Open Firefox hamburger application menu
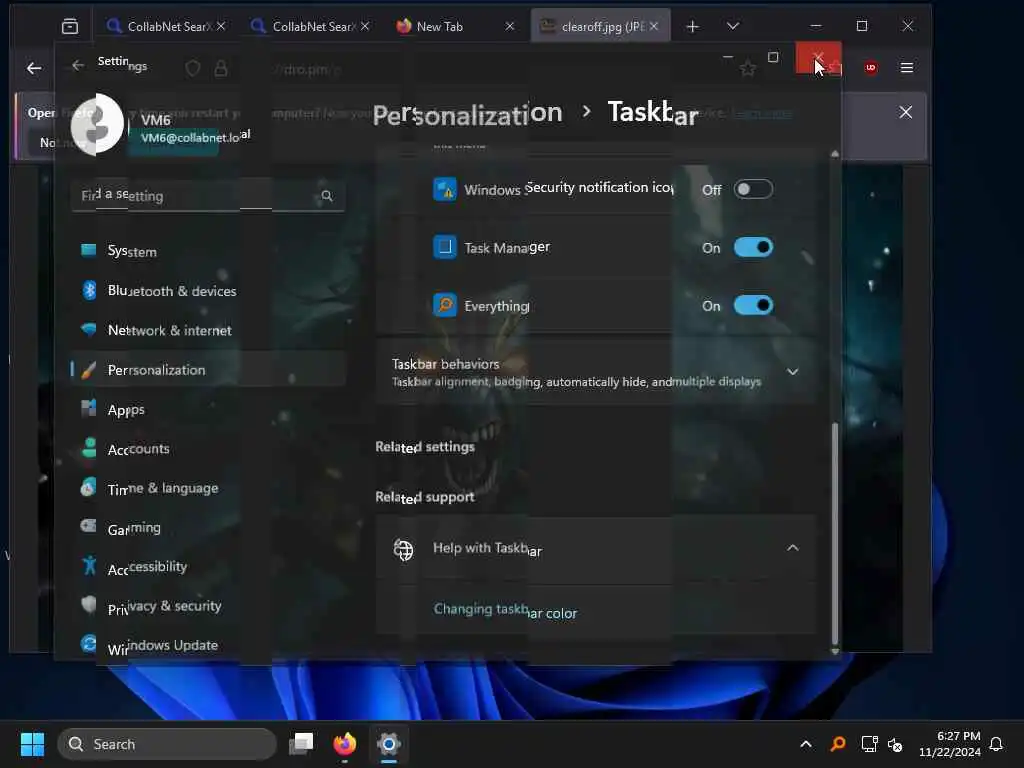The width and height of the screenshot is (1024, 768). (906, 67)
